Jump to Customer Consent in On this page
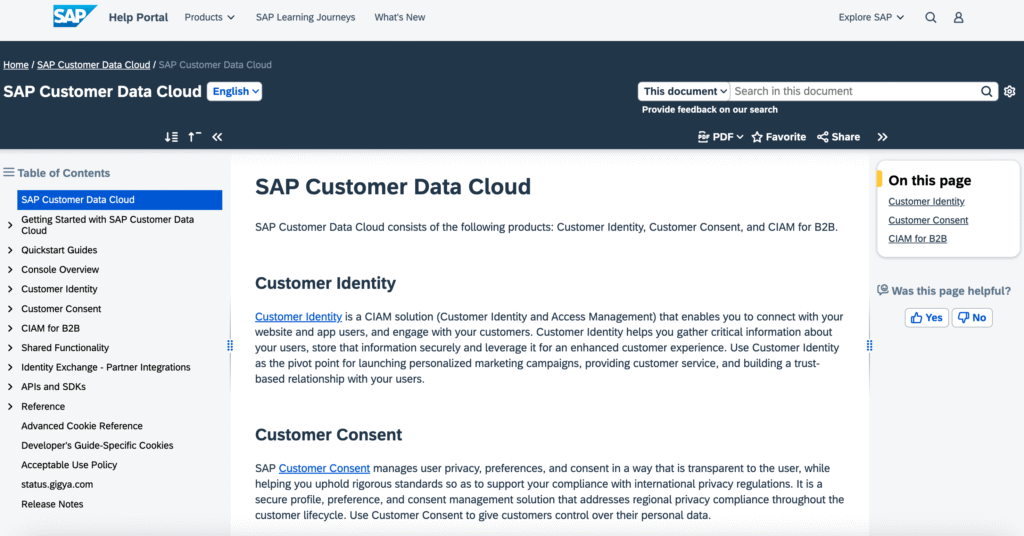The width and height of the screenshot is (1024, 536). click(928, 220)
